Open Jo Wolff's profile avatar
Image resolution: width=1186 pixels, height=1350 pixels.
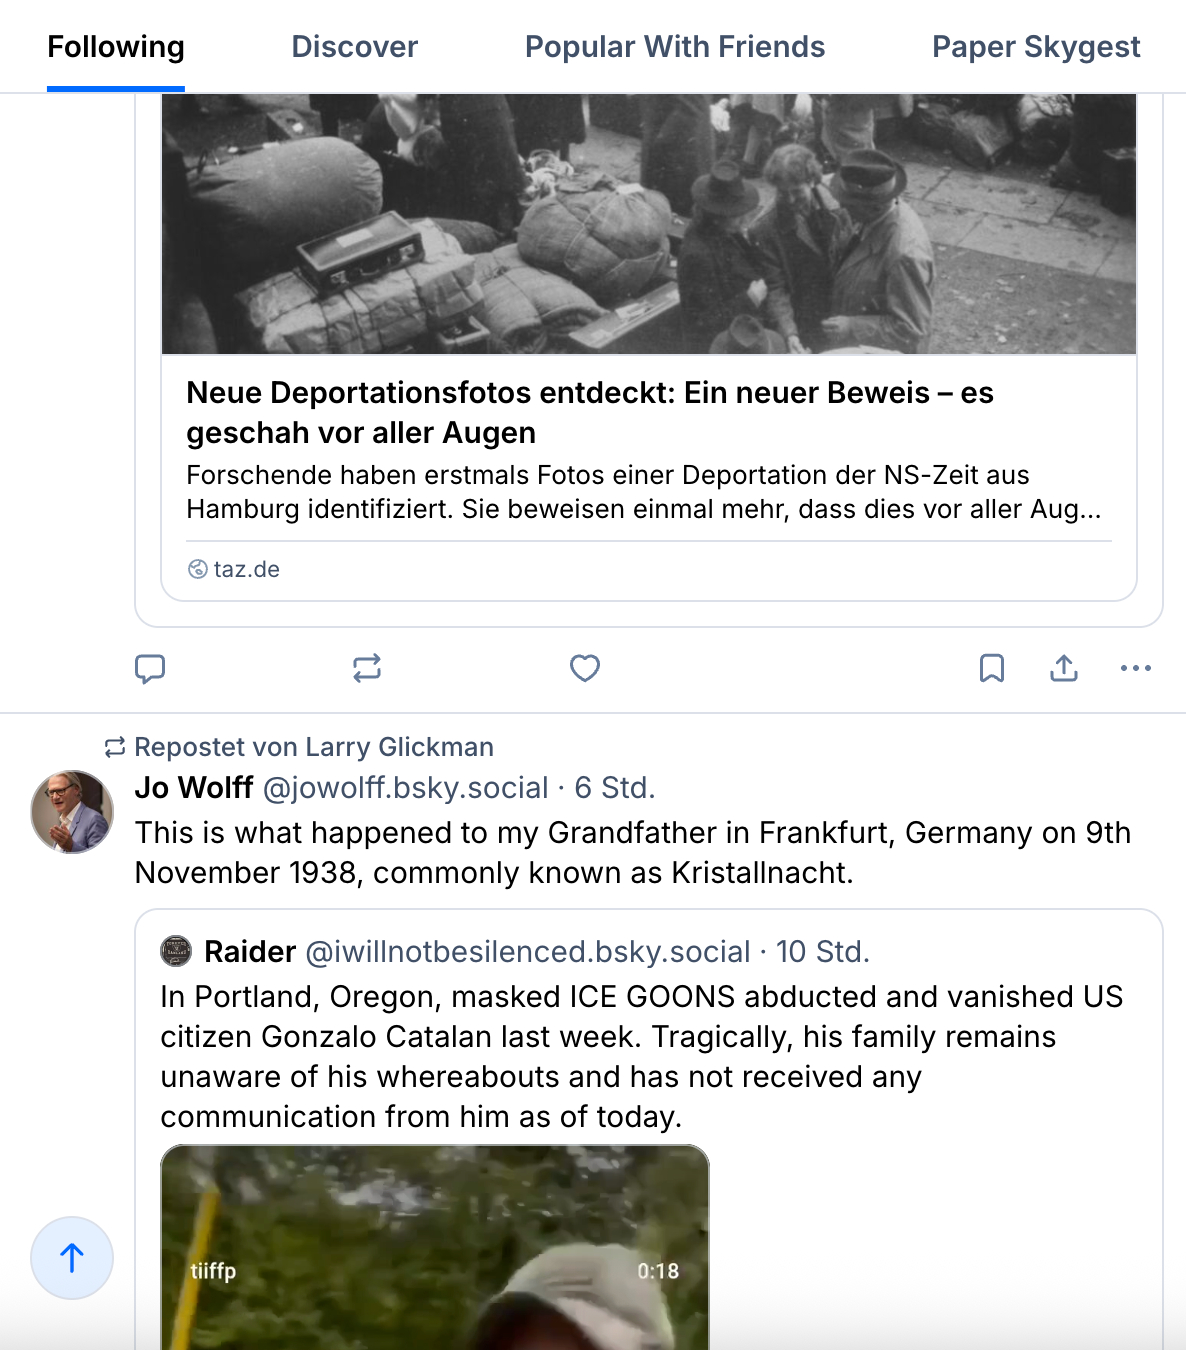pyautogui.click(x=72, y=812)
